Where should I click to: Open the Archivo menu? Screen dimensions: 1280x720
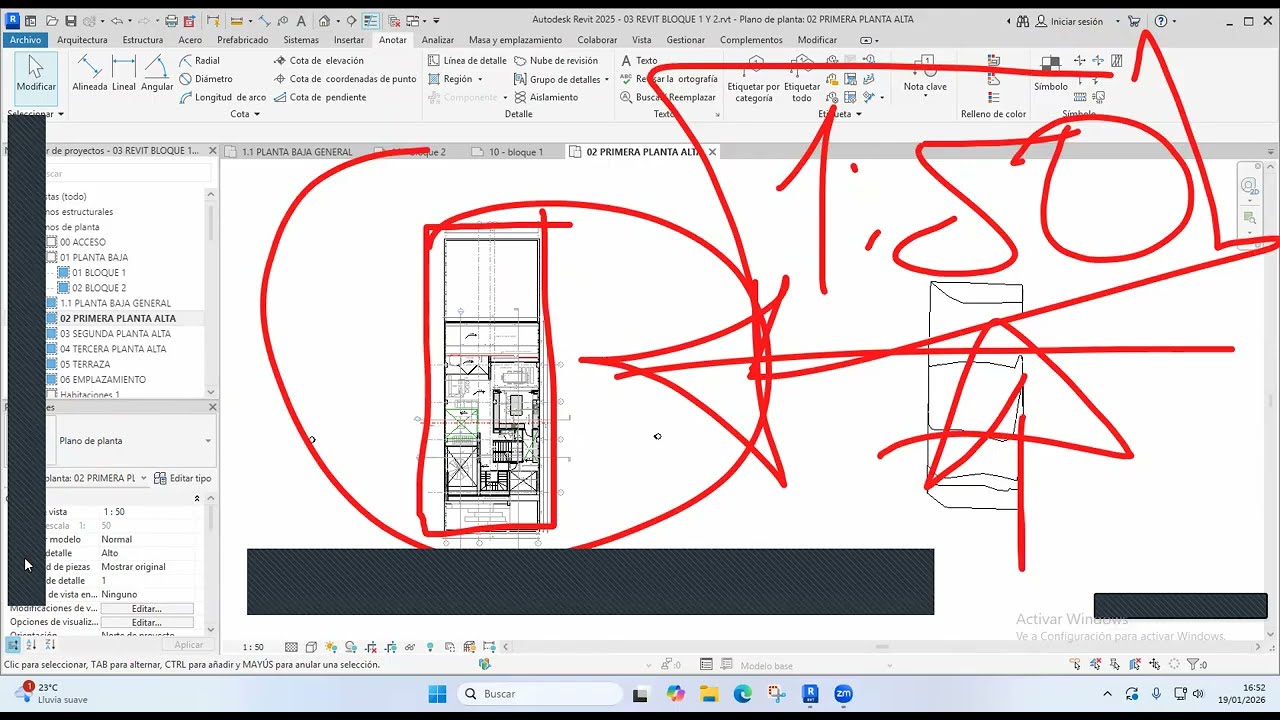point(25,40)
